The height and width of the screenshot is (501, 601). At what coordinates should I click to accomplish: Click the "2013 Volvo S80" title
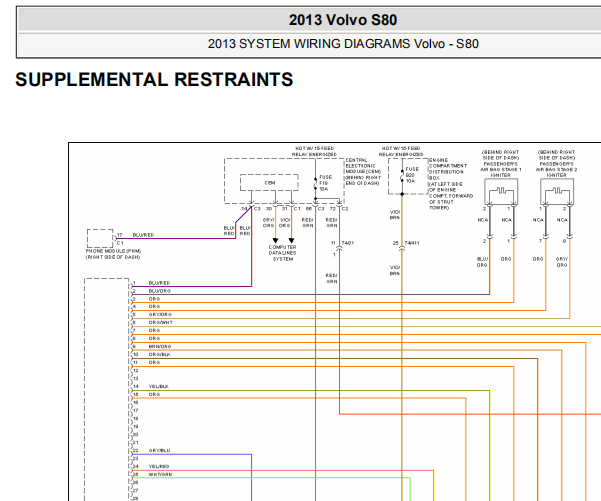(343, 20)
